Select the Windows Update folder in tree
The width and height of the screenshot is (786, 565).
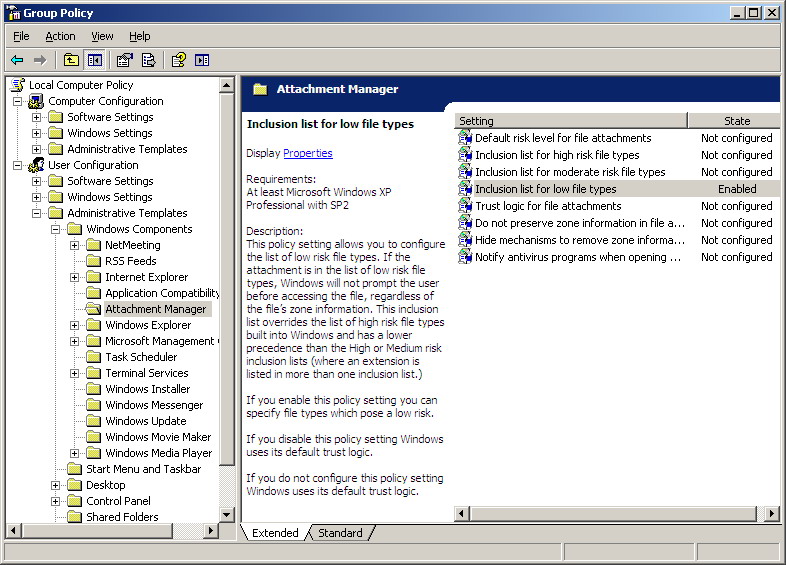[145, 421]
